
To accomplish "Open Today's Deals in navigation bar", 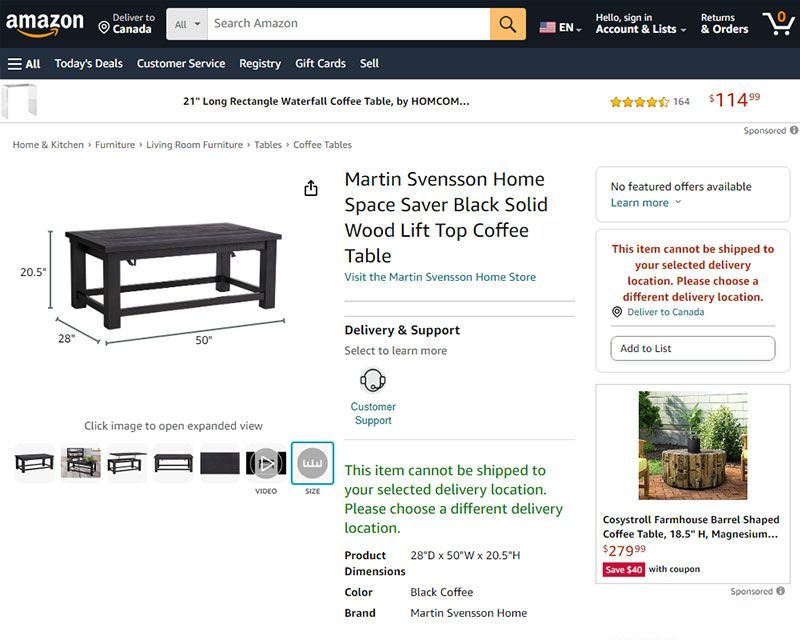I will tap(89, 63).
